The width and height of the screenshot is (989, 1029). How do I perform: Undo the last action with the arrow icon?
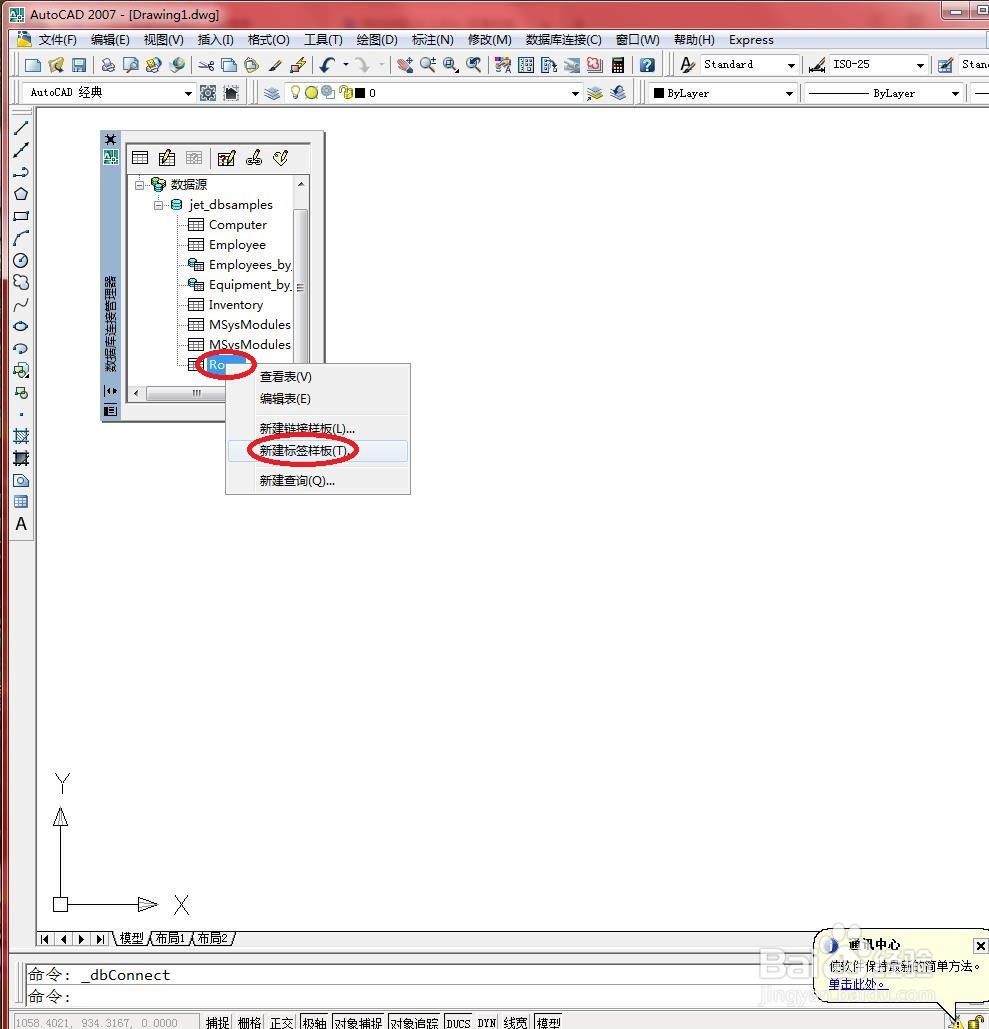(327, 64)
